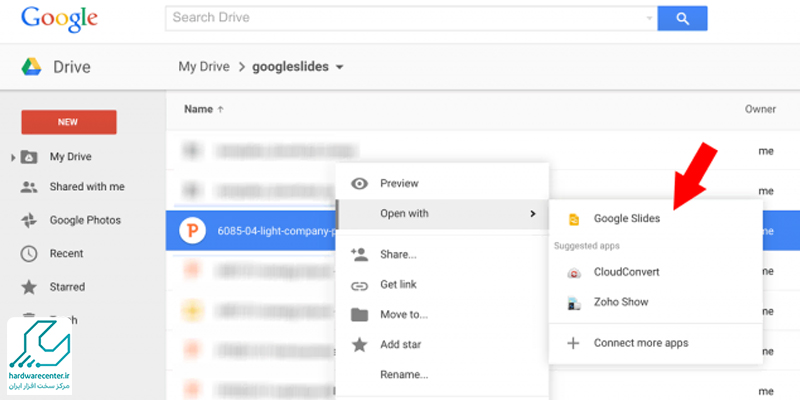
Task: Click the Starred star icon in sidebar
Action: coord(29,287)
